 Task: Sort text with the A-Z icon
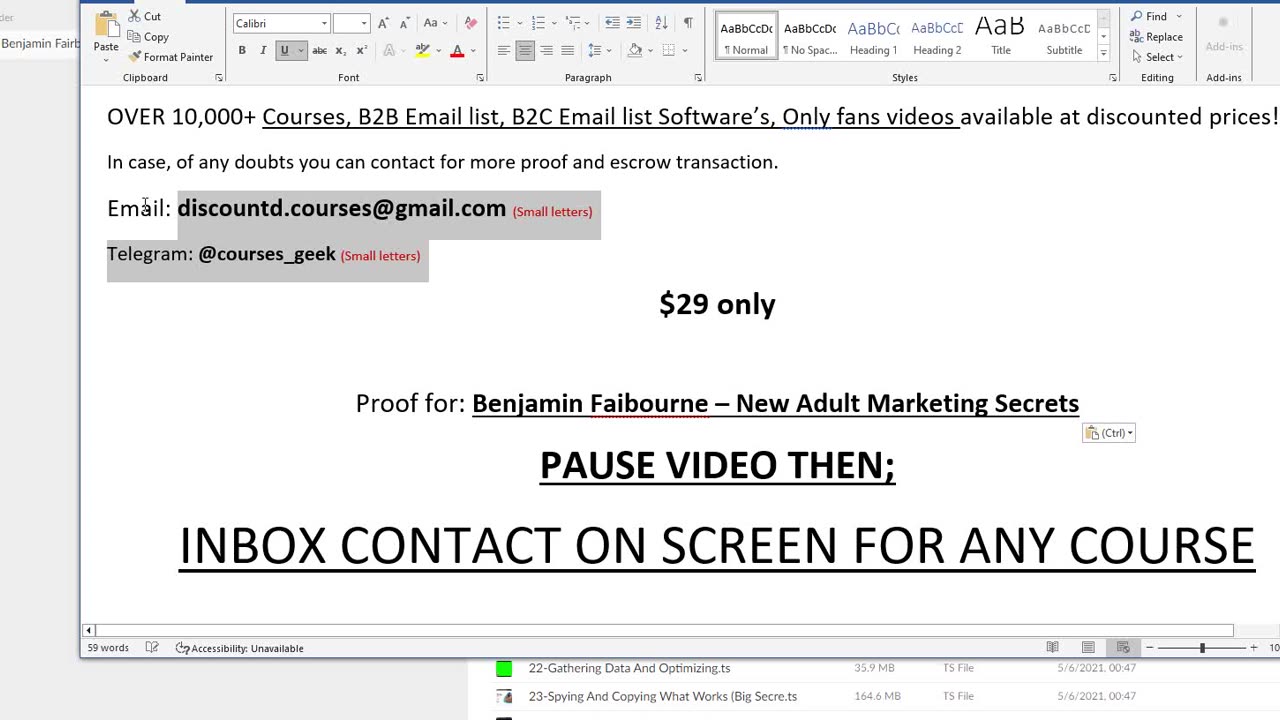661,23
